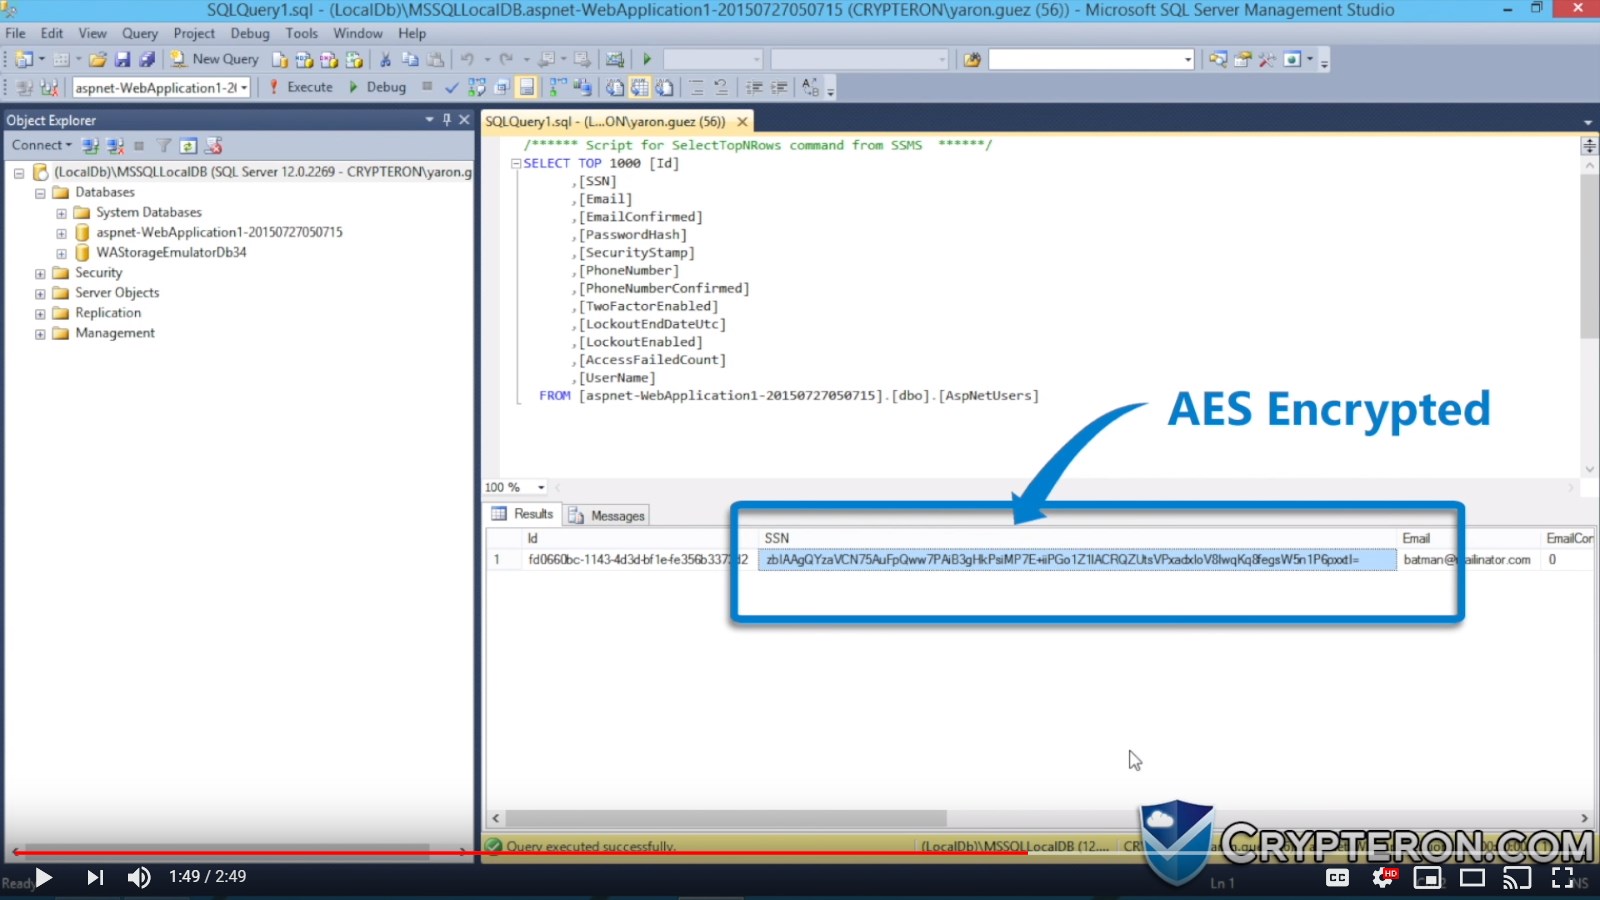Skip to next video
This screenshot has width=1600, height=900.
coord(95,877)
